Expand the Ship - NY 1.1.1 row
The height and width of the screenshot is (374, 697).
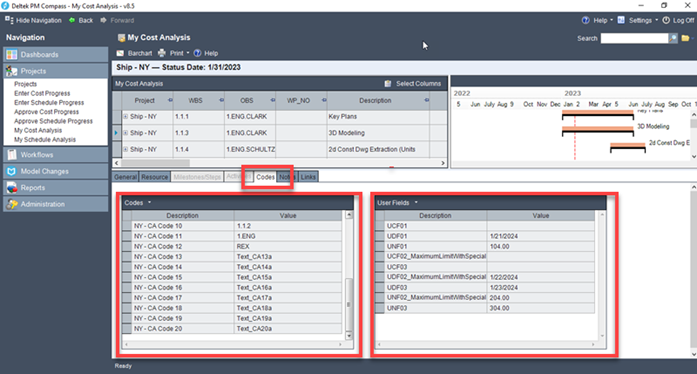point(125,117)
